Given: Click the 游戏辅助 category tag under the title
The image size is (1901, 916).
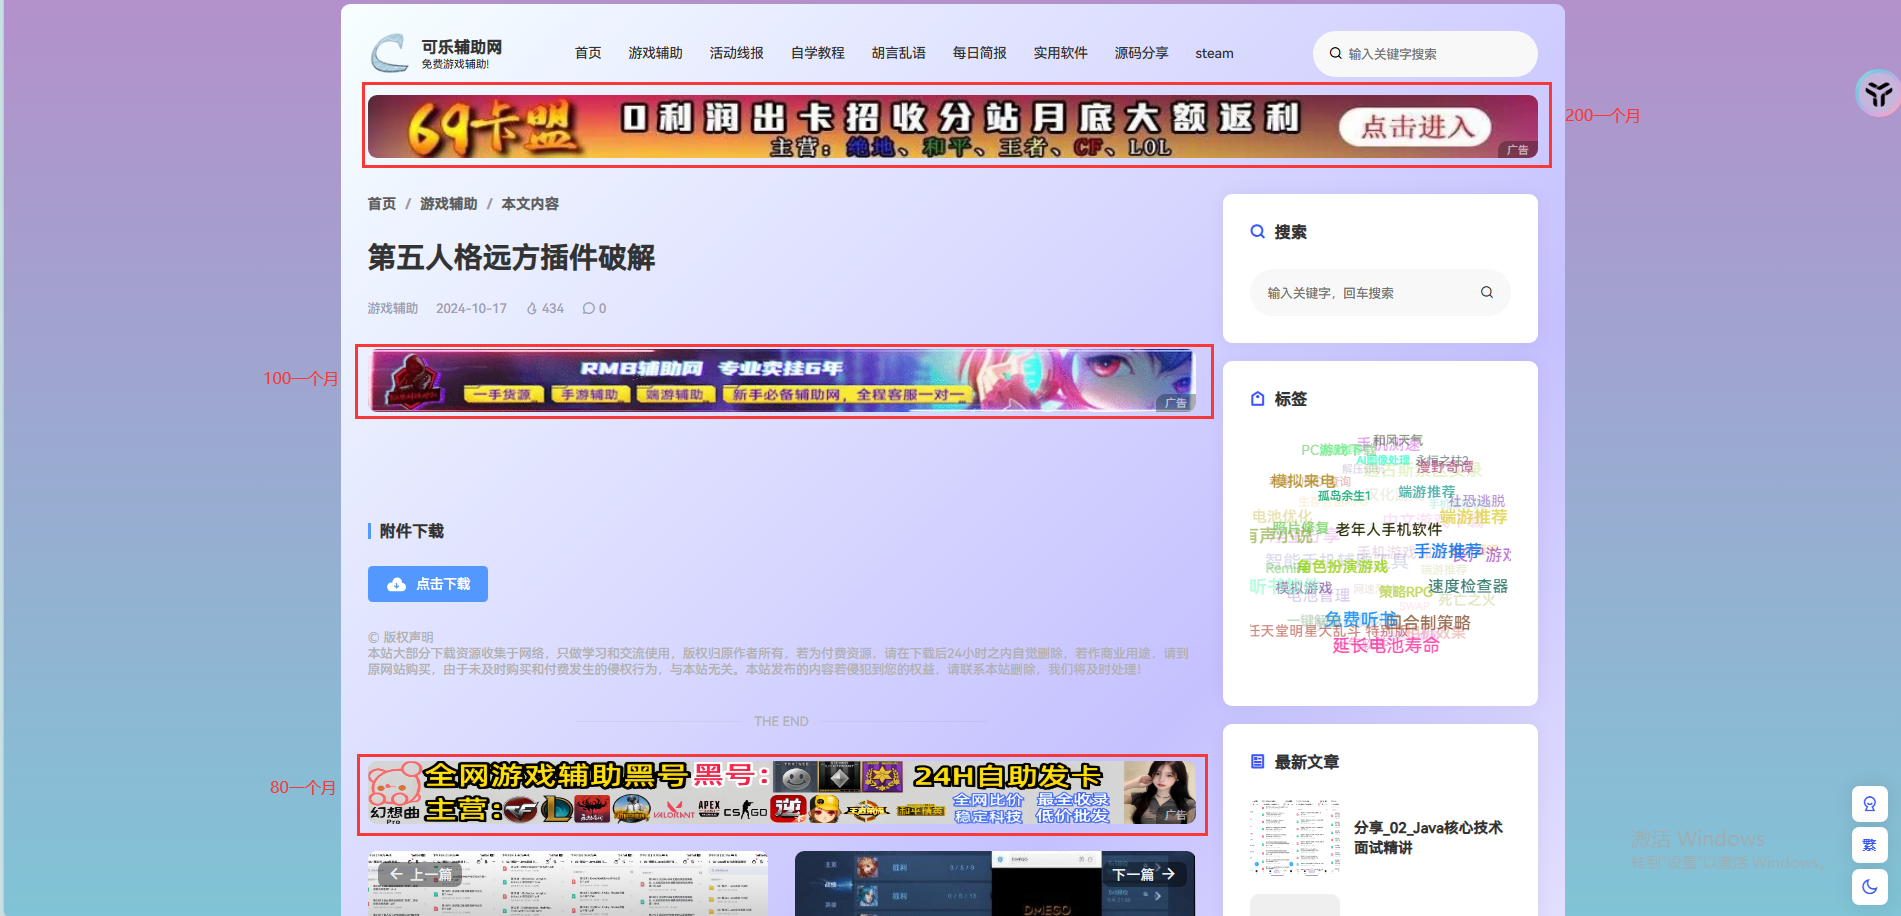Looking at the screenshot, I should point(392,309).
